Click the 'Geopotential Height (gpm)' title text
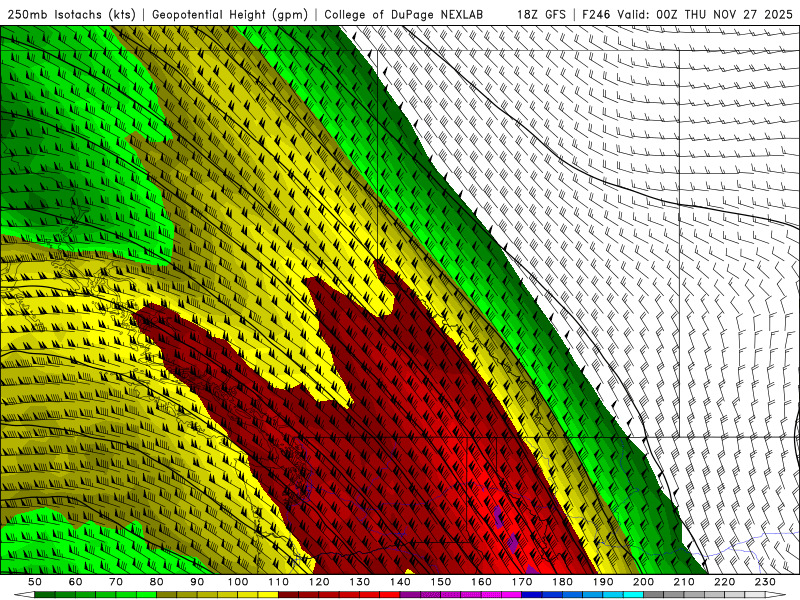The width and height of the screenshot is (800, 600). pyautogui.click(x=230, y=15)
